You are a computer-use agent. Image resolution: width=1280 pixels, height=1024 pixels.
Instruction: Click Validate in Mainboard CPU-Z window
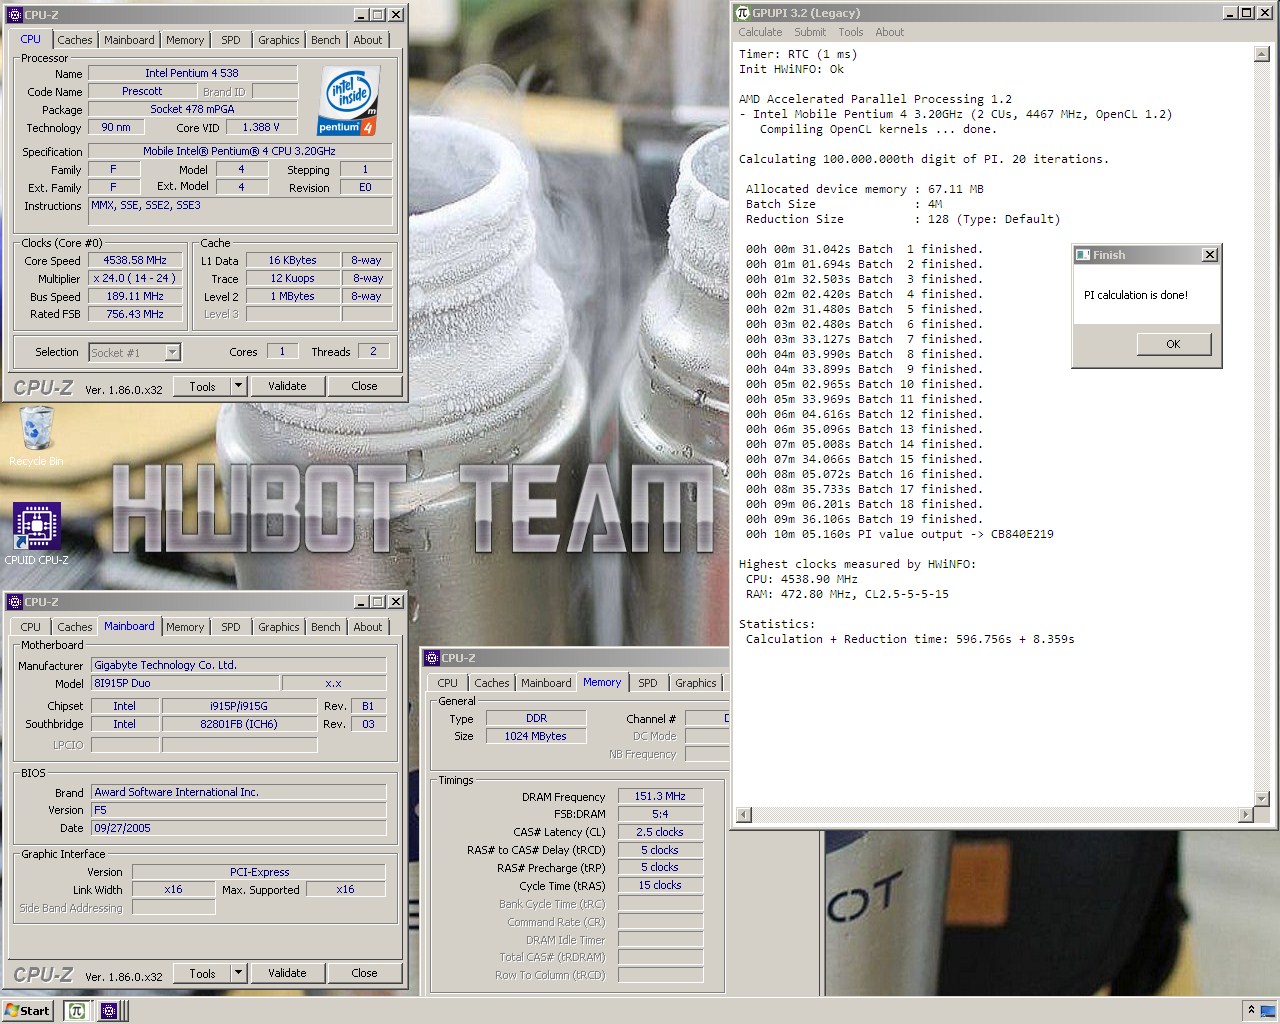point(287,973)
